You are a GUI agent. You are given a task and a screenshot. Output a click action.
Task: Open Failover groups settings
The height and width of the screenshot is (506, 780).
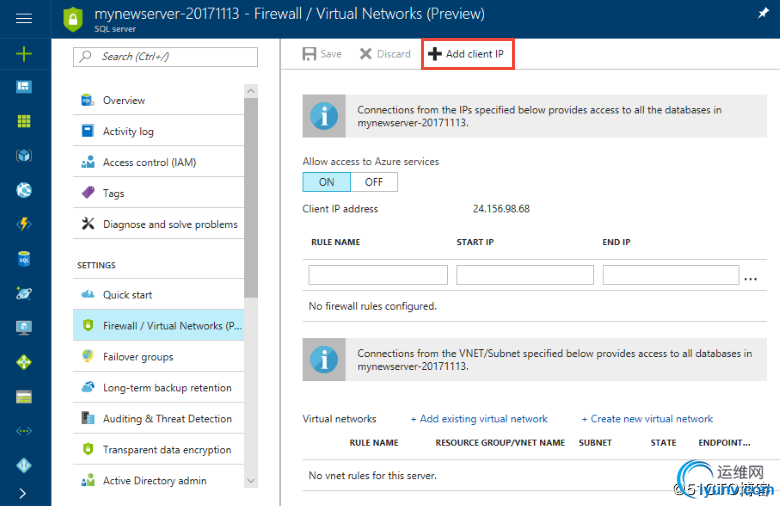point(158,357)
